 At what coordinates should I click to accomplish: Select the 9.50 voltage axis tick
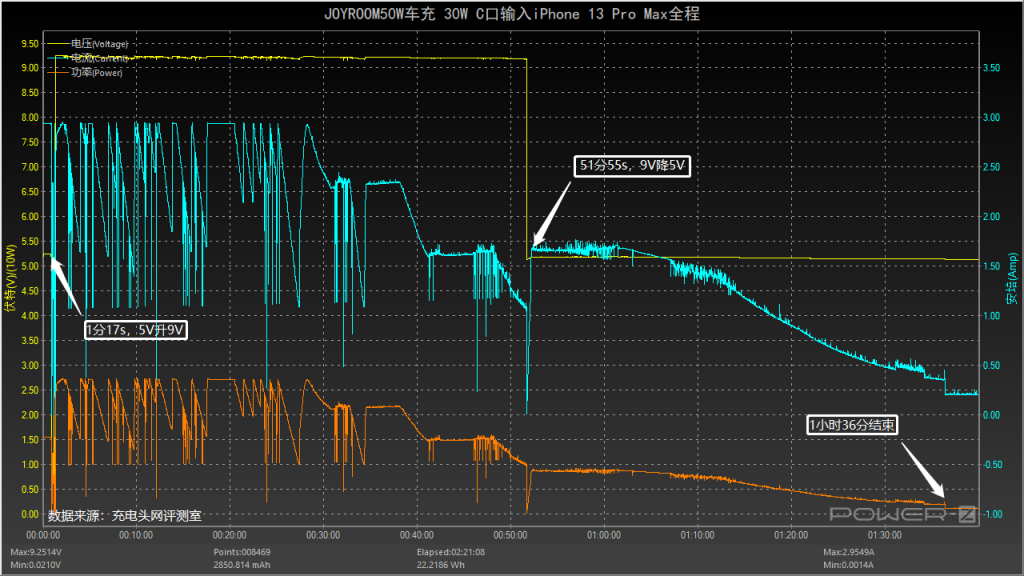click(x=30, y=44)
